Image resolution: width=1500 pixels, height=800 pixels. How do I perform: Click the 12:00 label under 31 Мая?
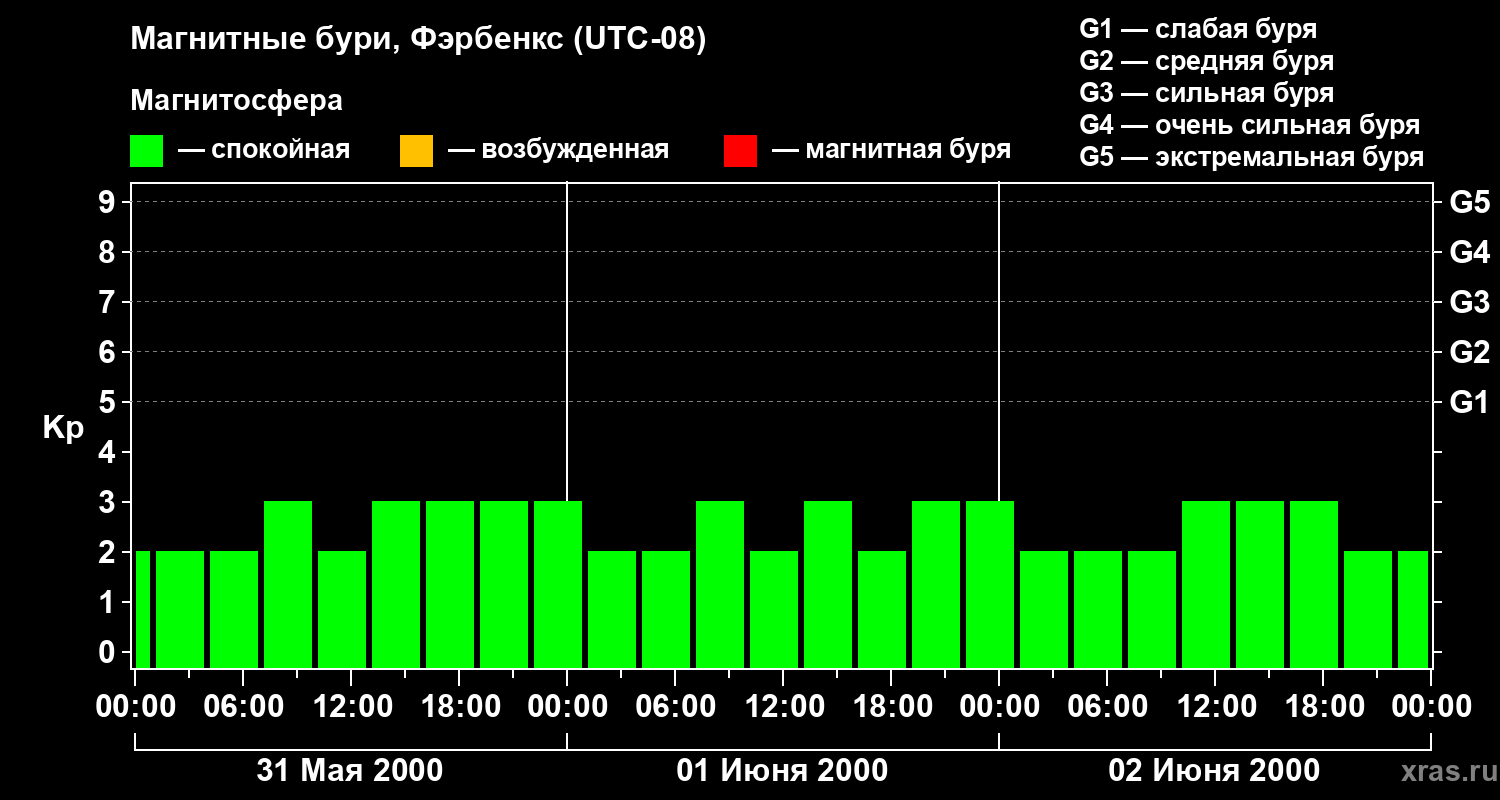(x=351, y=707)
